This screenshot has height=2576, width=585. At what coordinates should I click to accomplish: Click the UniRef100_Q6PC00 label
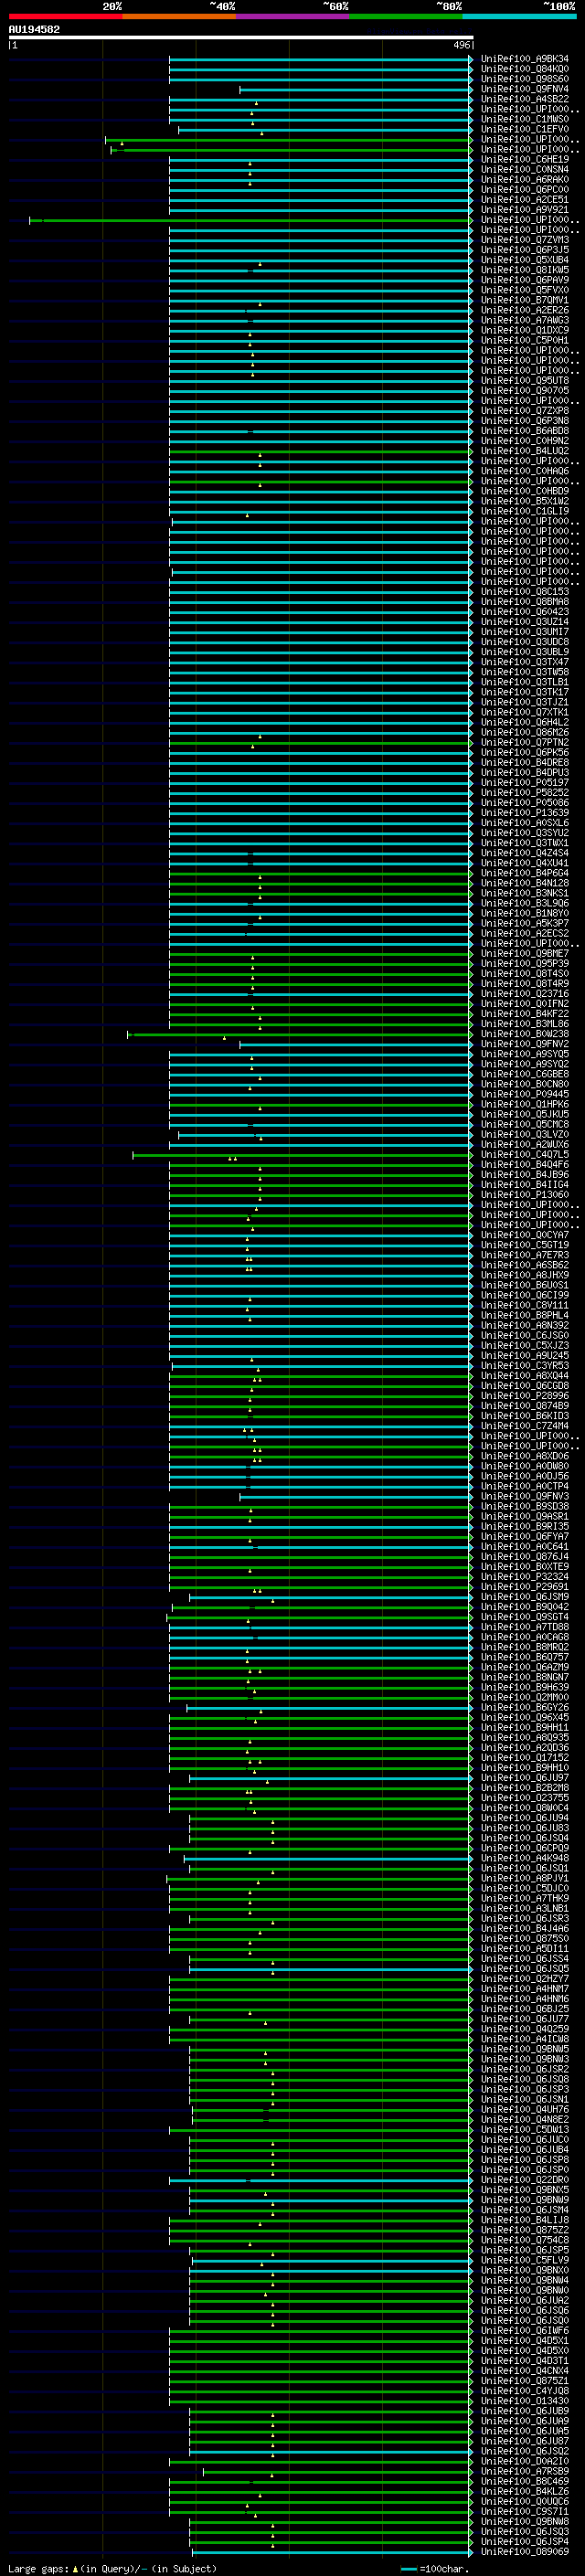click(525, 190)
